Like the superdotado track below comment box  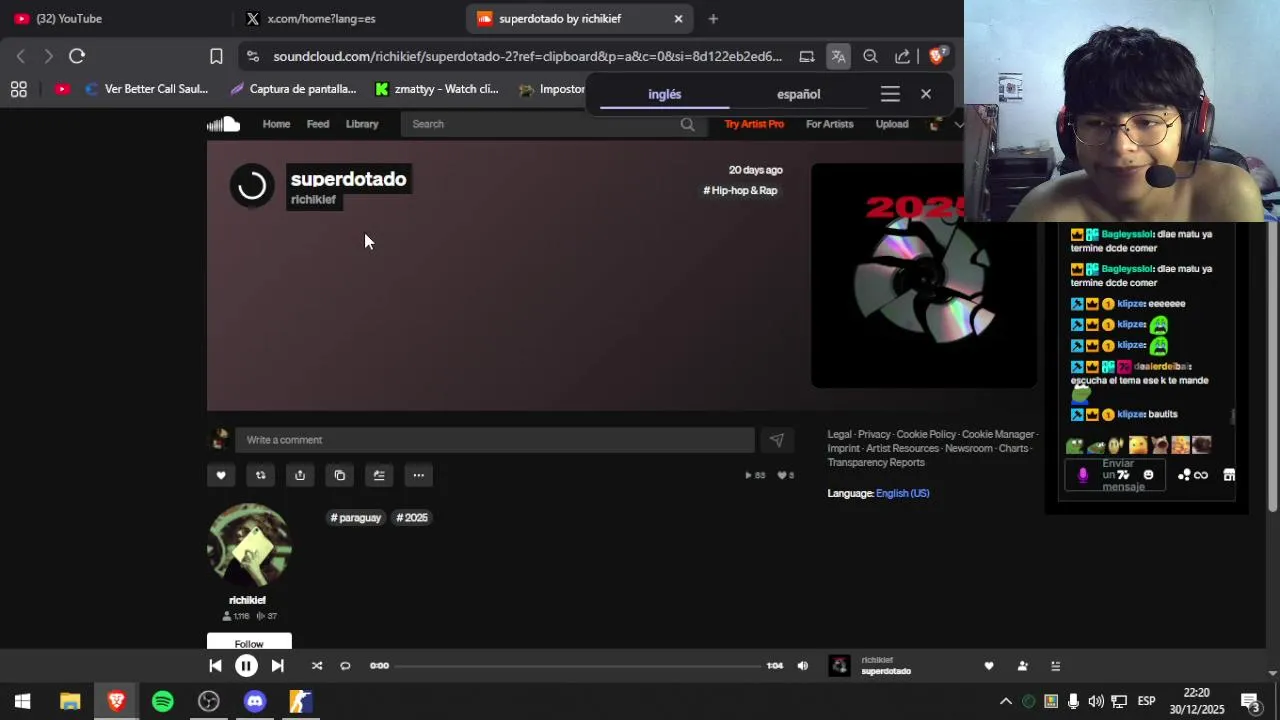tap(221, 475)
